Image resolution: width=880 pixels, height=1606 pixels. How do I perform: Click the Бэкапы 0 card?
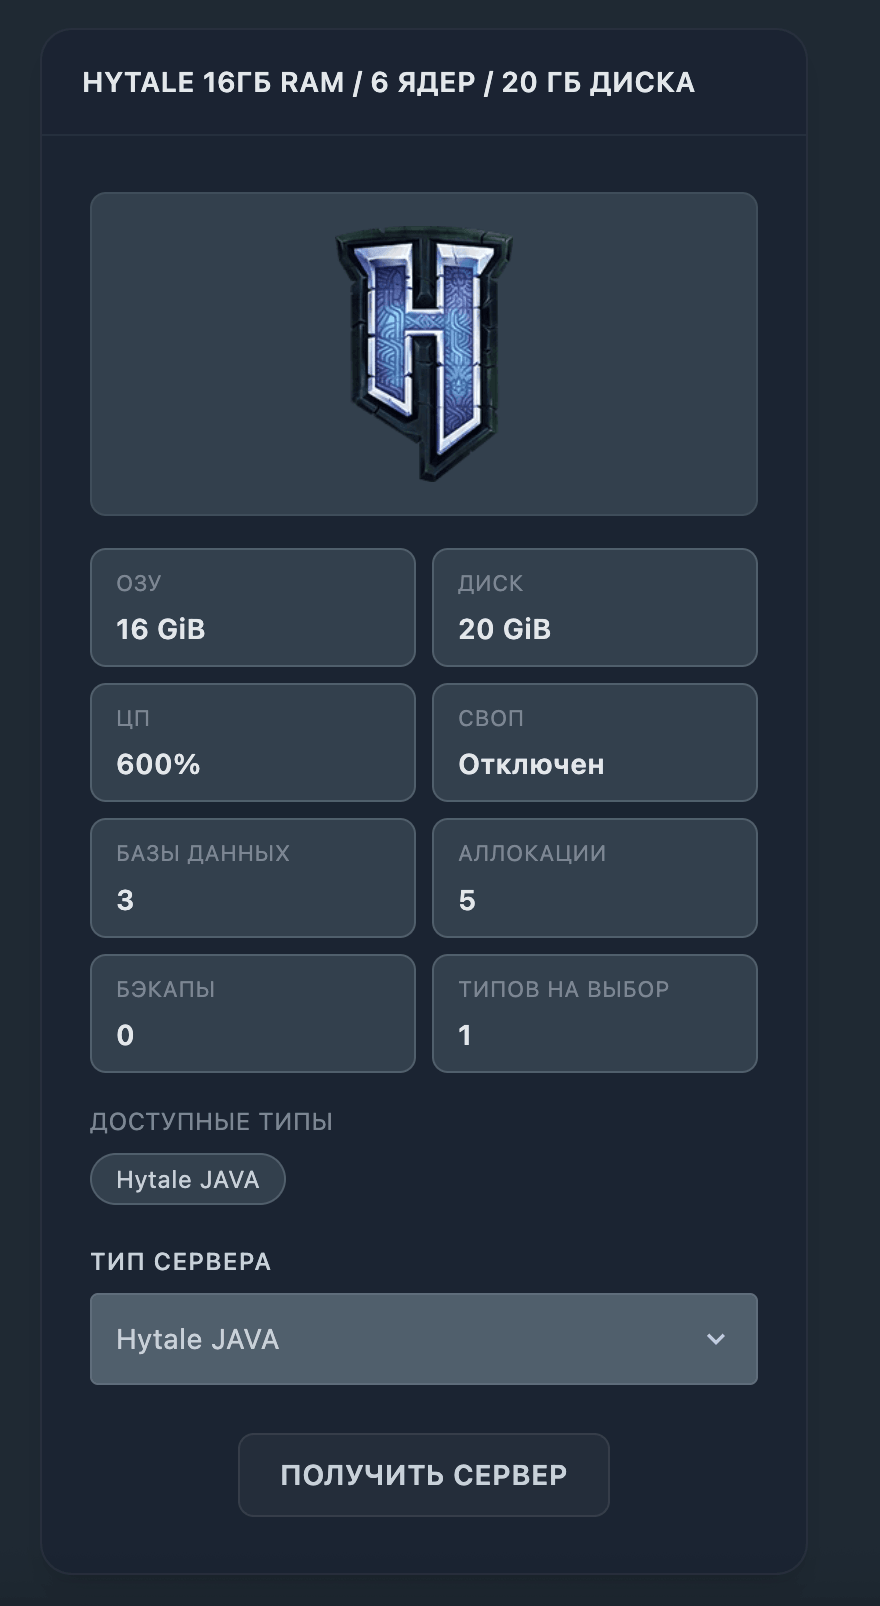click(253, 1013)
